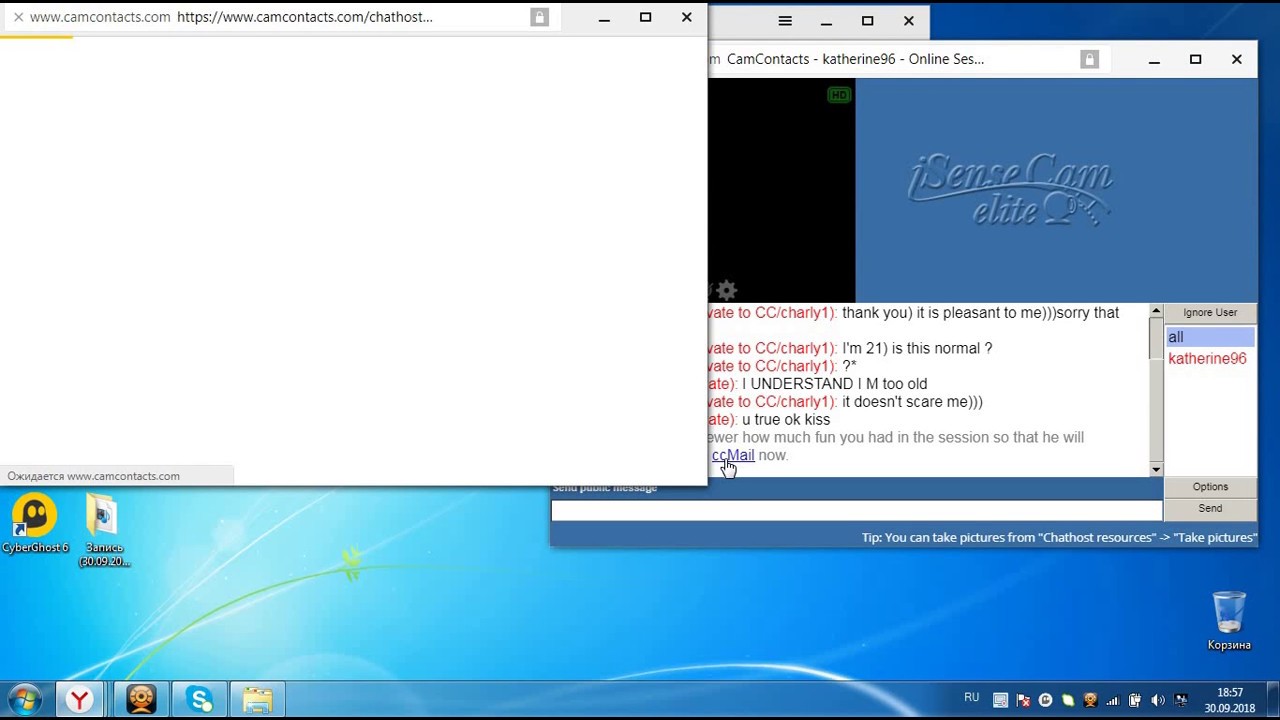This screenshot has height=720, width=1280.
Task: Open the Windows Start menu
Action: (x=25, y=699)
